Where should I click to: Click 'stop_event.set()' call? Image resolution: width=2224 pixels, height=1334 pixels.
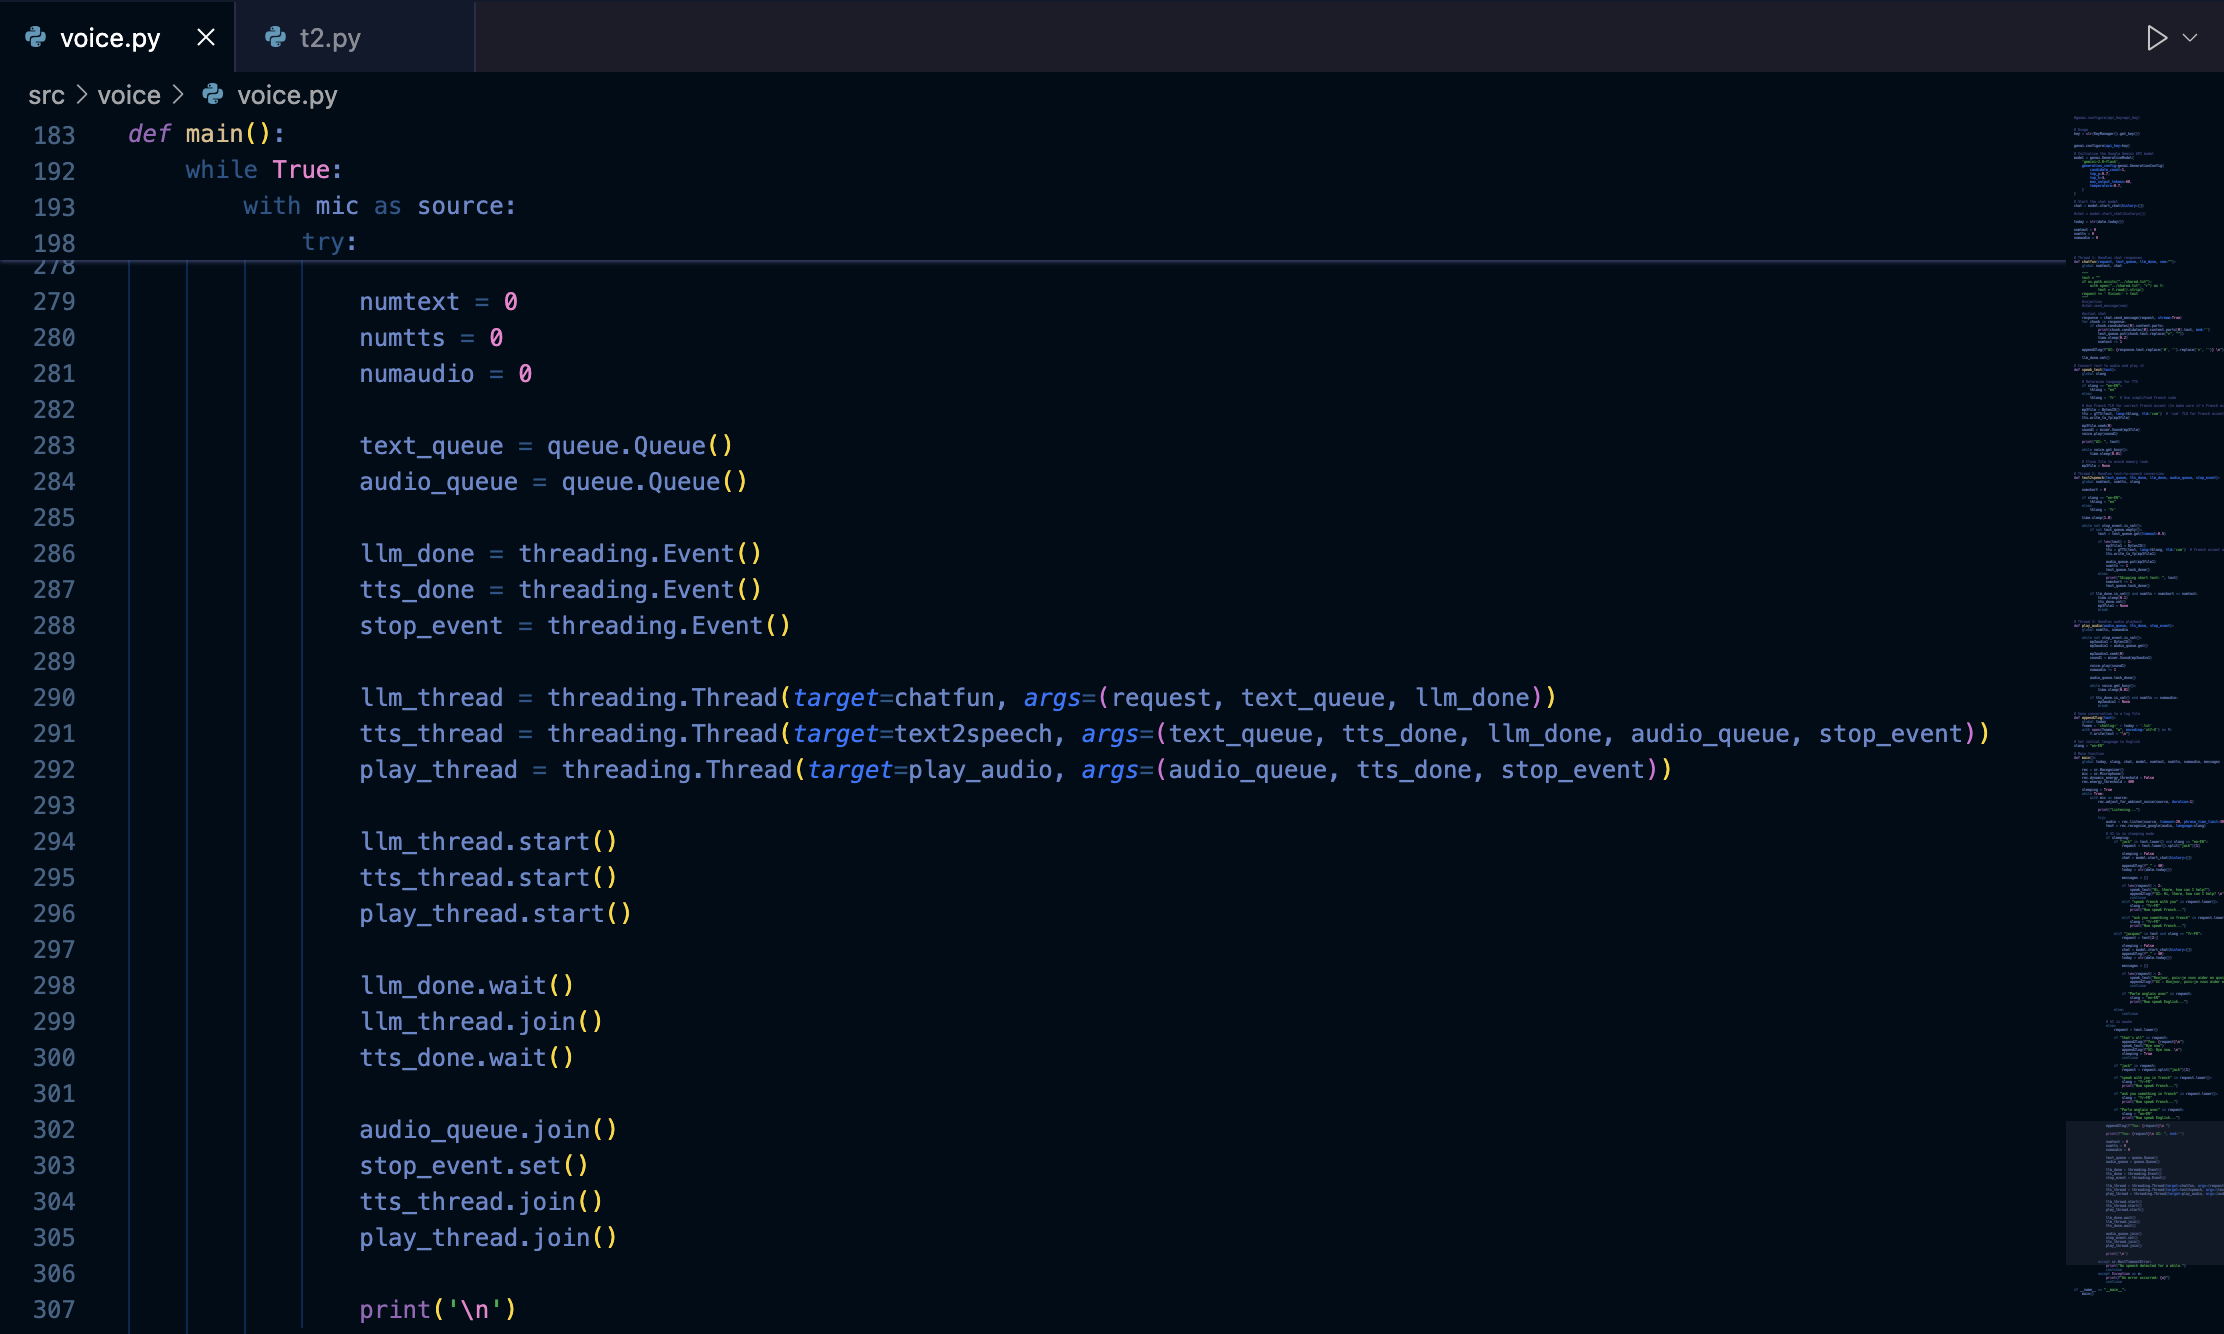coord(474,1166)
